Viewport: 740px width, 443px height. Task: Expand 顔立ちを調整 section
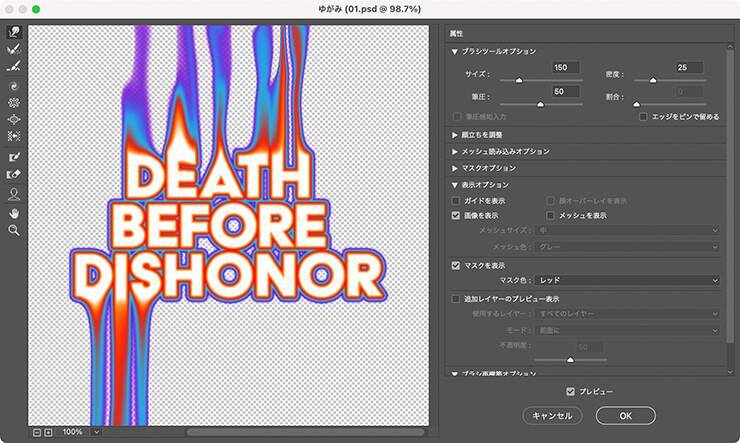click(x=454, y=135)
